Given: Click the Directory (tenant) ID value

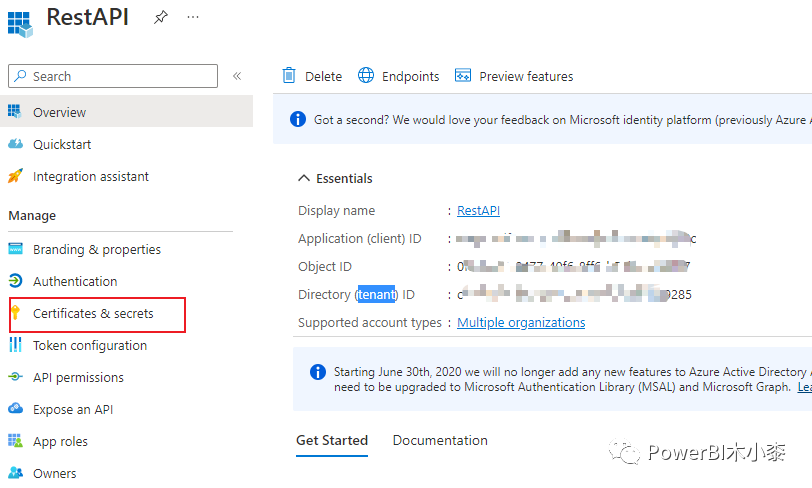Looking at the screenshot, I should pos(574,294).
